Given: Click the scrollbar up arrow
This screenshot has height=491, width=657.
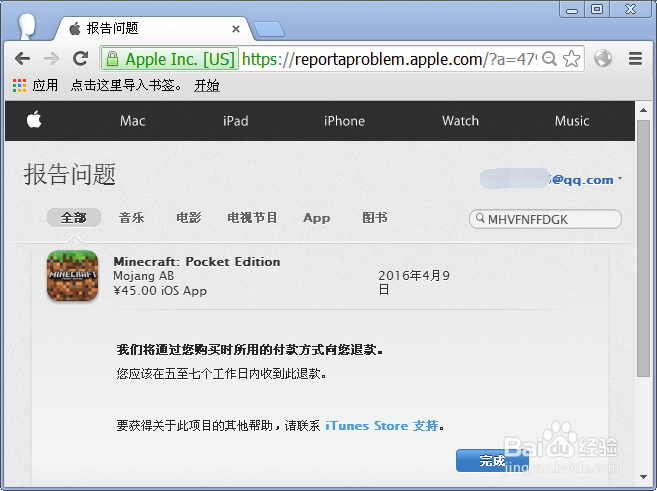Looking at the screenshot, I should [x=643, y=110].
